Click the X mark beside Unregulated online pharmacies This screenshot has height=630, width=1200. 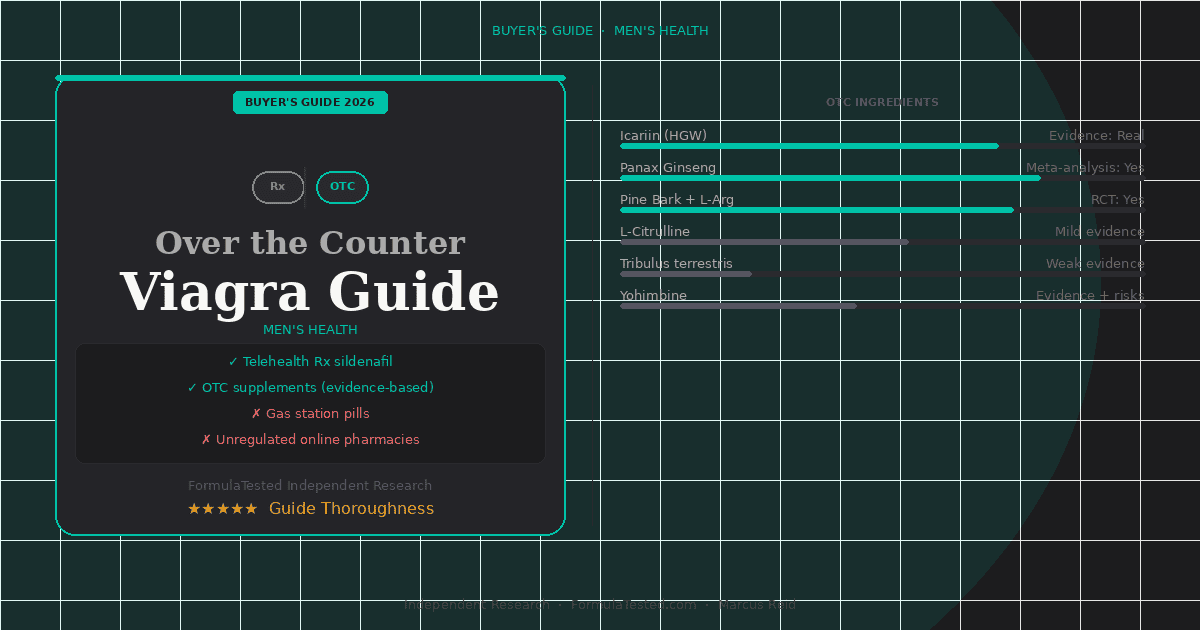[206, 440]
